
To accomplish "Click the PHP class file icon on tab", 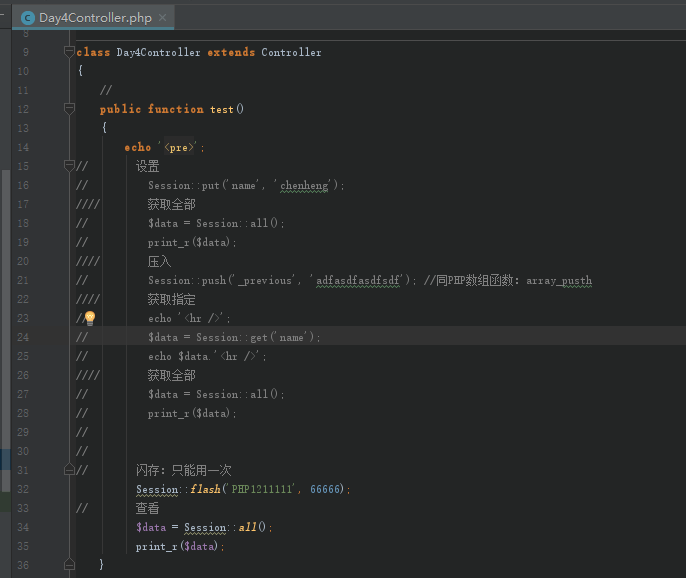I will (x=27, y=18).
